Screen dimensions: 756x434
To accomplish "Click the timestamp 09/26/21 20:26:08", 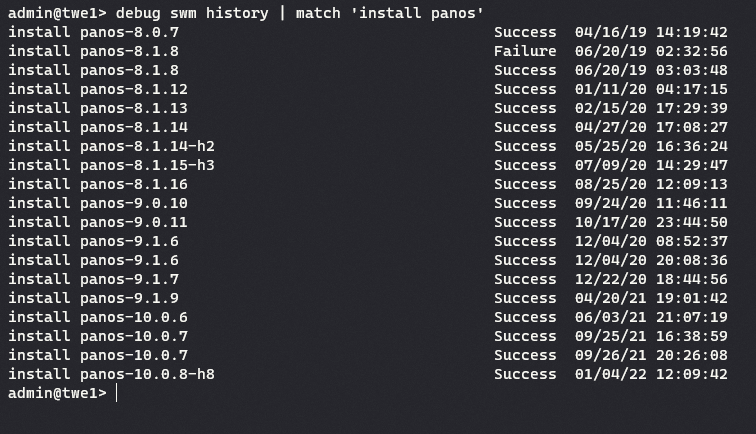I will (x=651, y=355).
